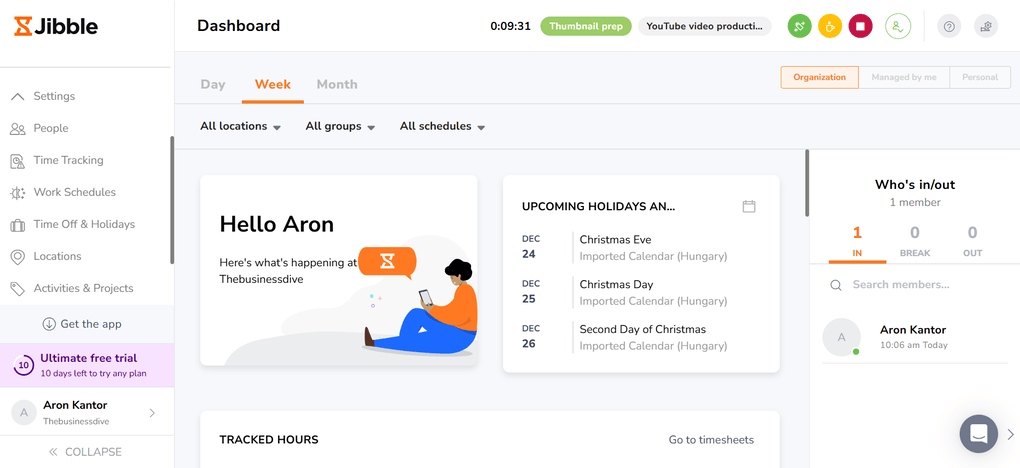Click the Activities & Projects tag icon

[18, 288]
